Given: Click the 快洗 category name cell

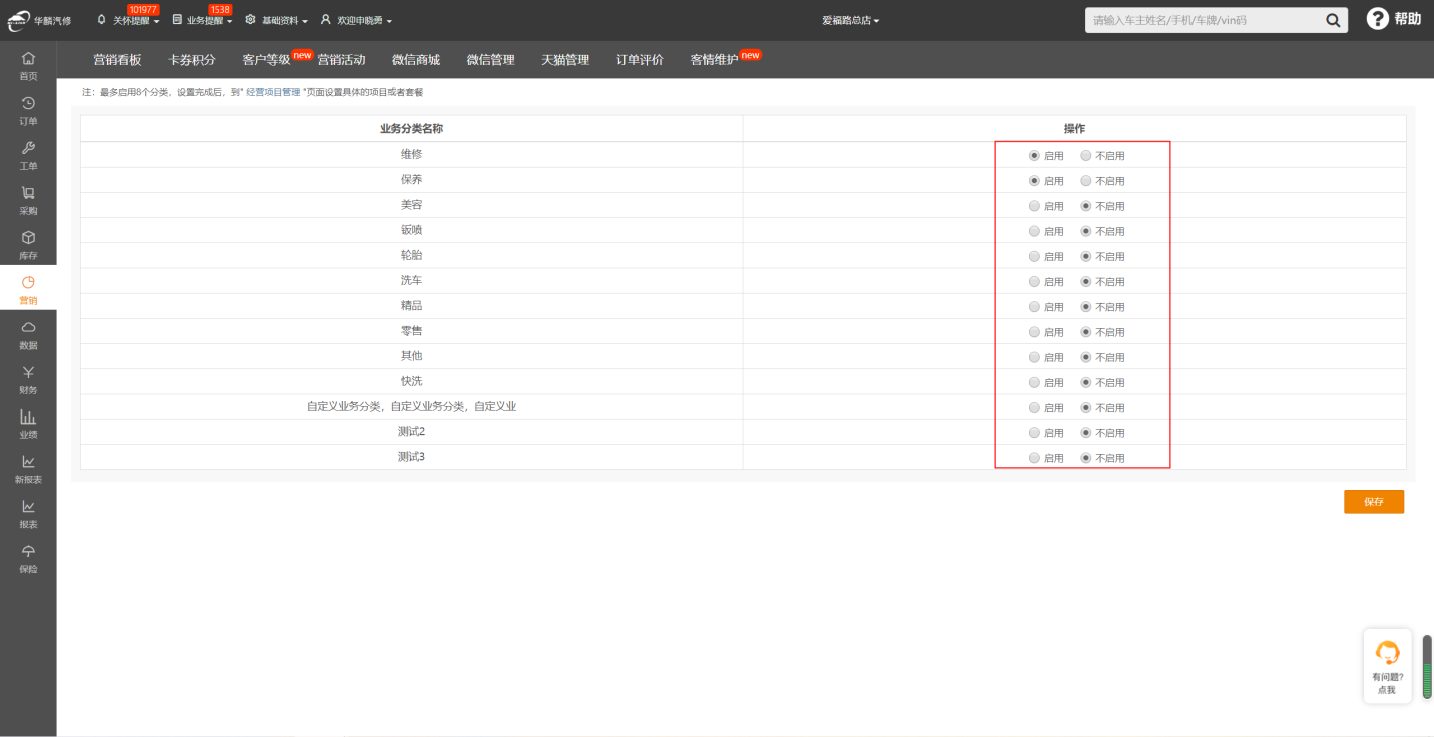Looking at the screenshot, I should tap(411, 381).
